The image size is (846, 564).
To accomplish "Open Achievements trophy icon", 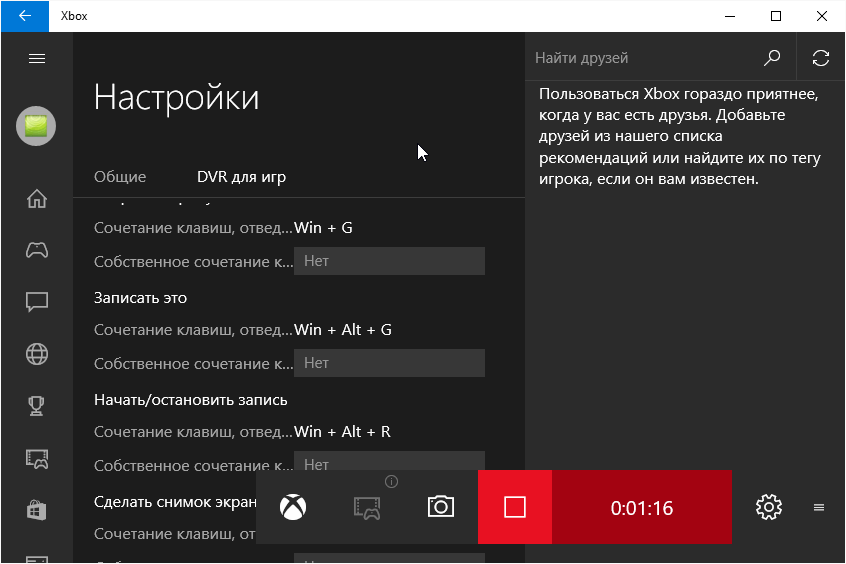I will click(37, 406).
